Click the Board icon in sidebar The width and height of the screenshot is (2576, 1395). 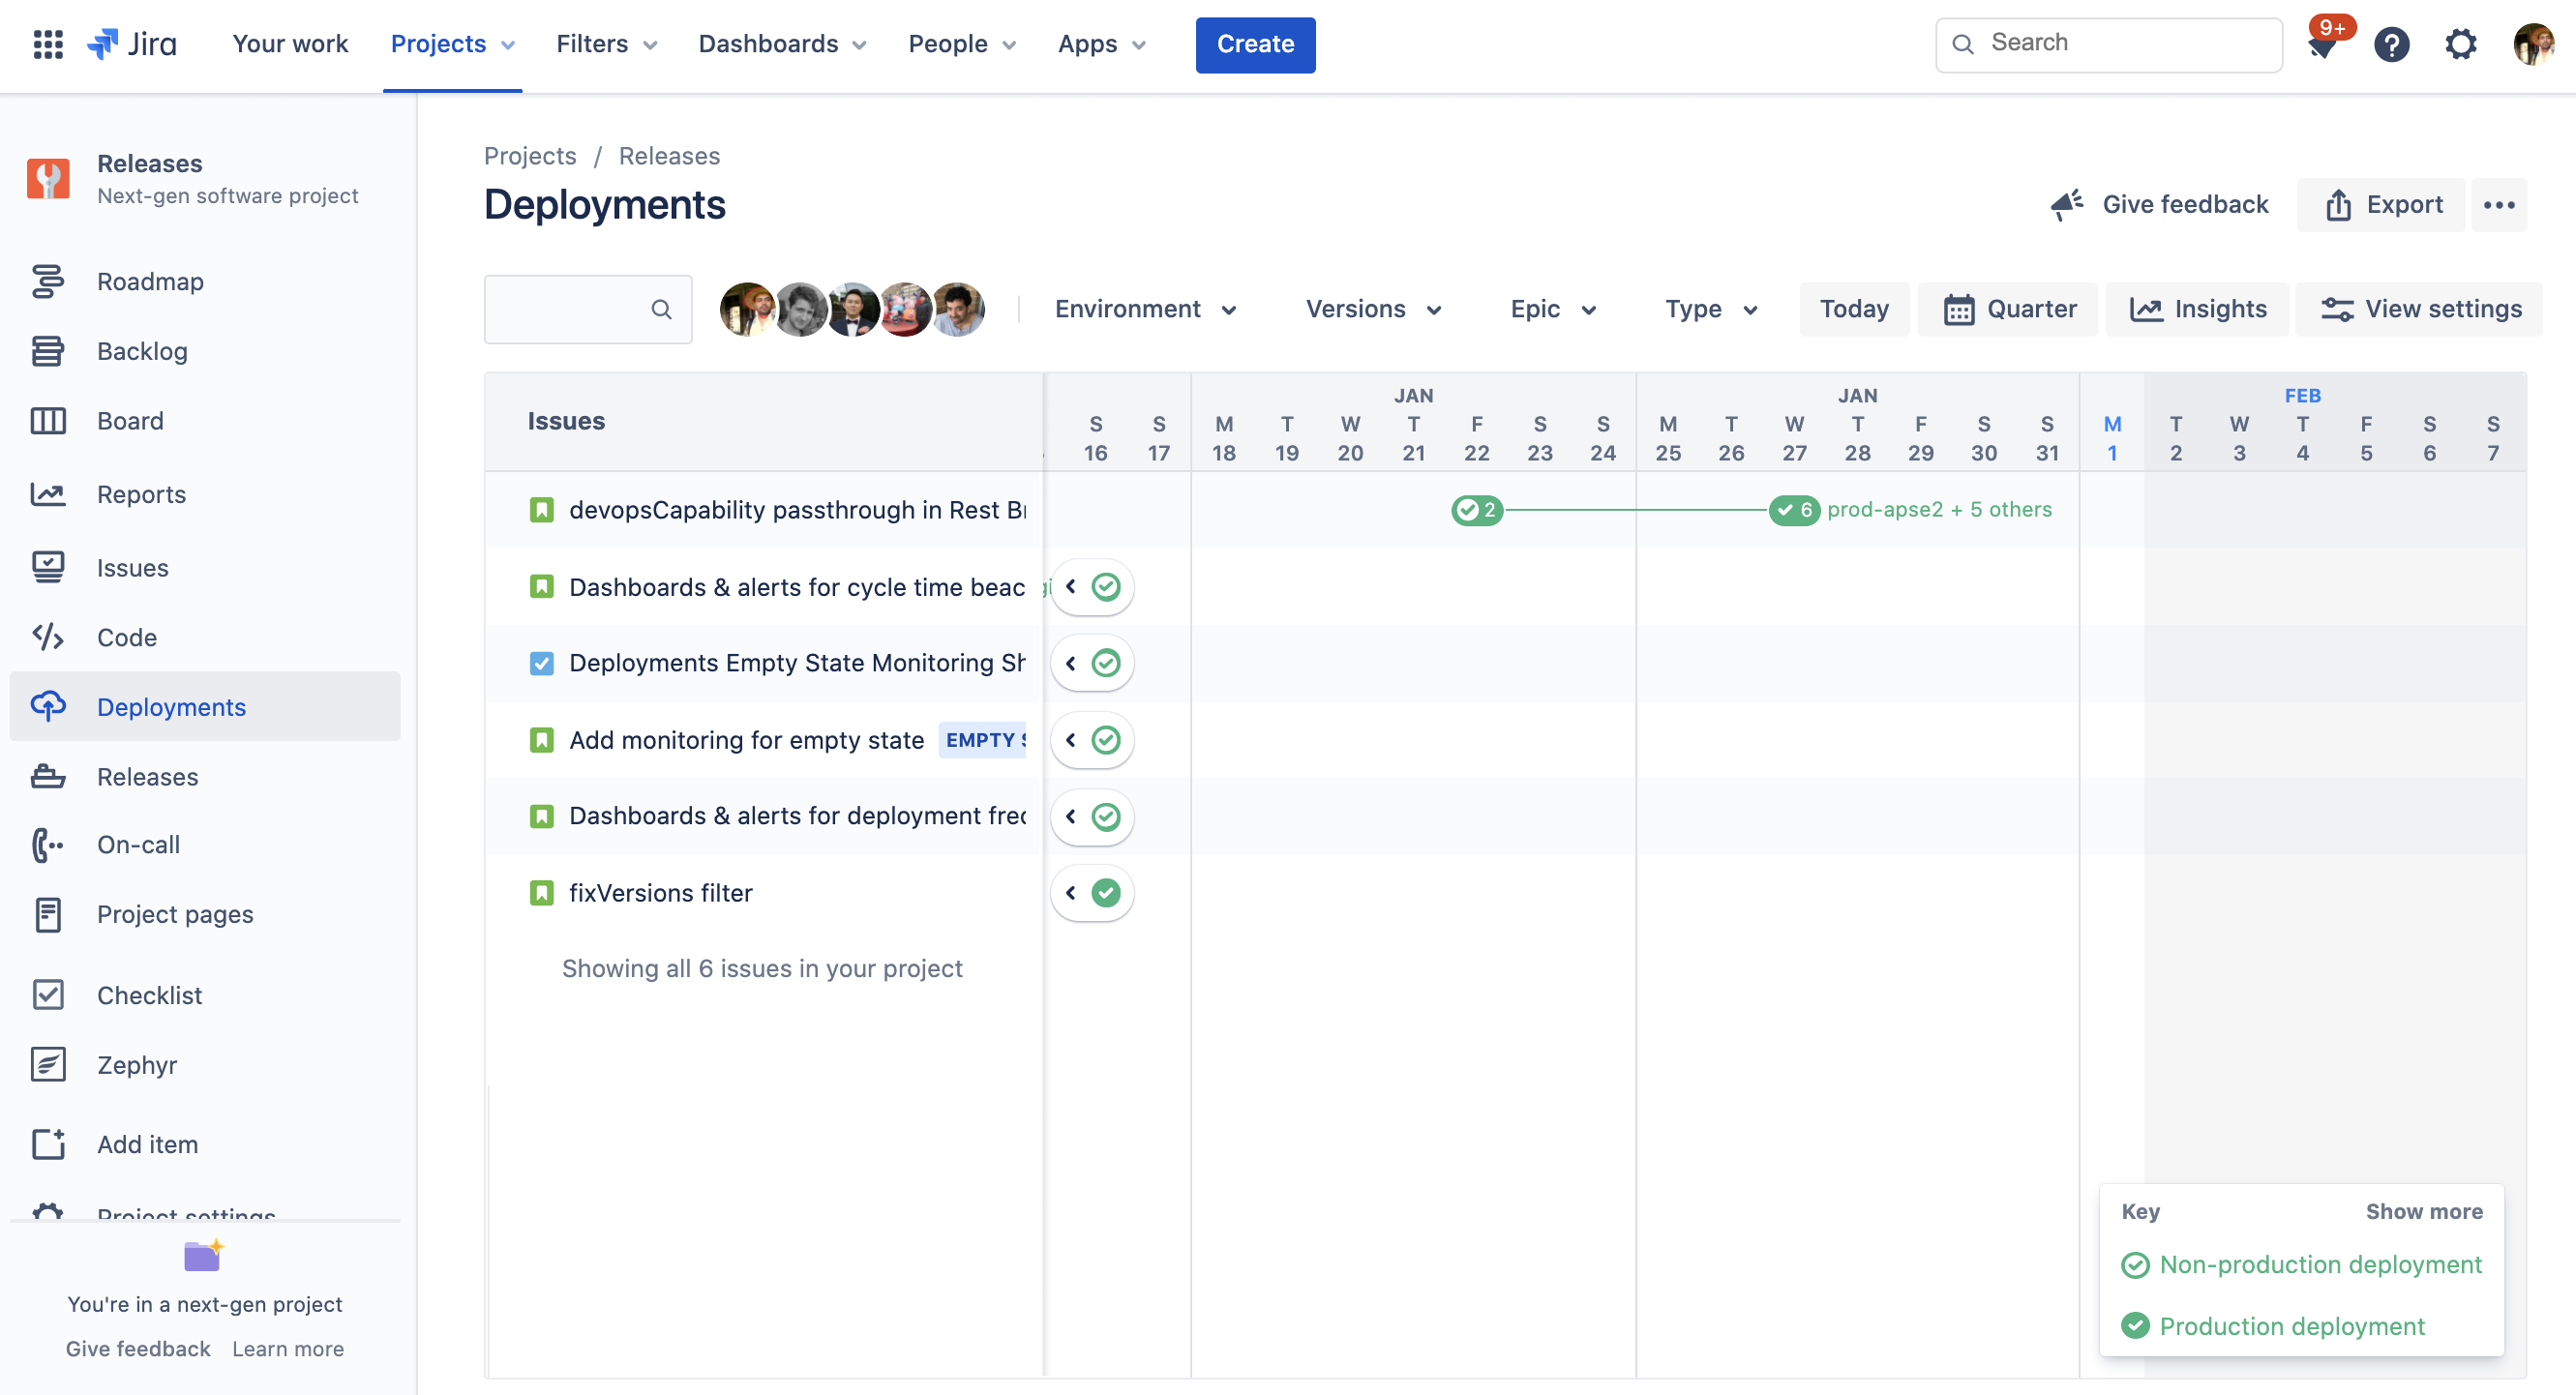pyautogui.click(x=48, y=418)
